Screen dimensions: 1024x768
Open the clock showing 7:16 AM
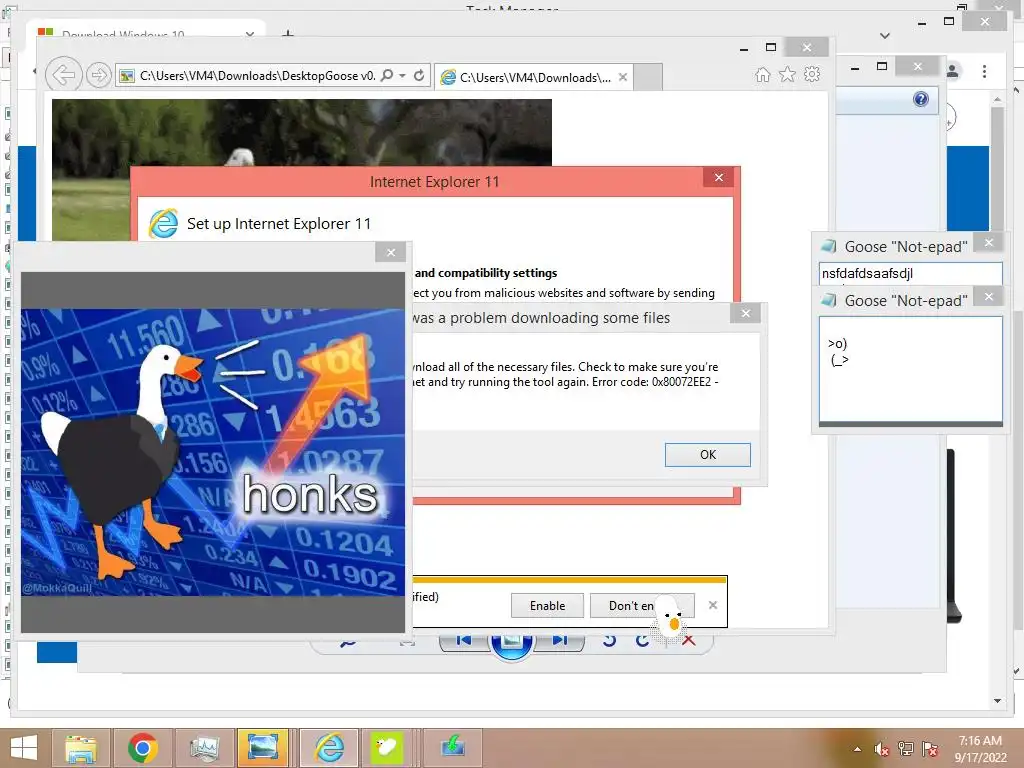(x=980, y=749)
